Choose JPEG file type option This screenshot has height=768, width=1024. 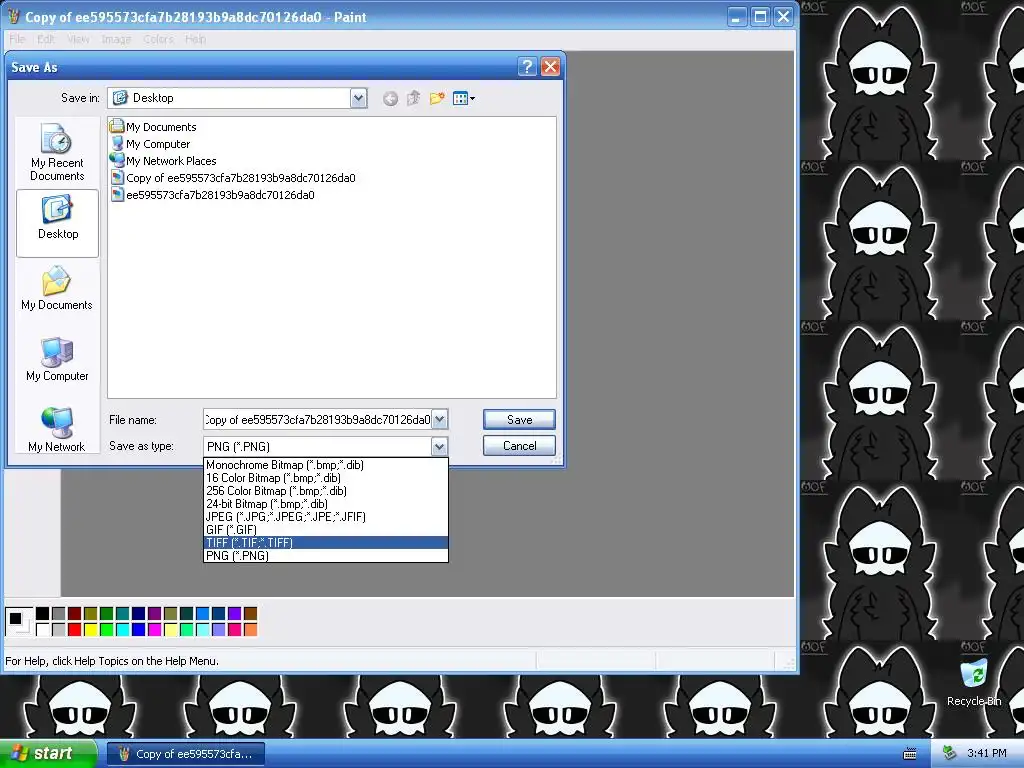pyautogui.click(x=326, y=517)
